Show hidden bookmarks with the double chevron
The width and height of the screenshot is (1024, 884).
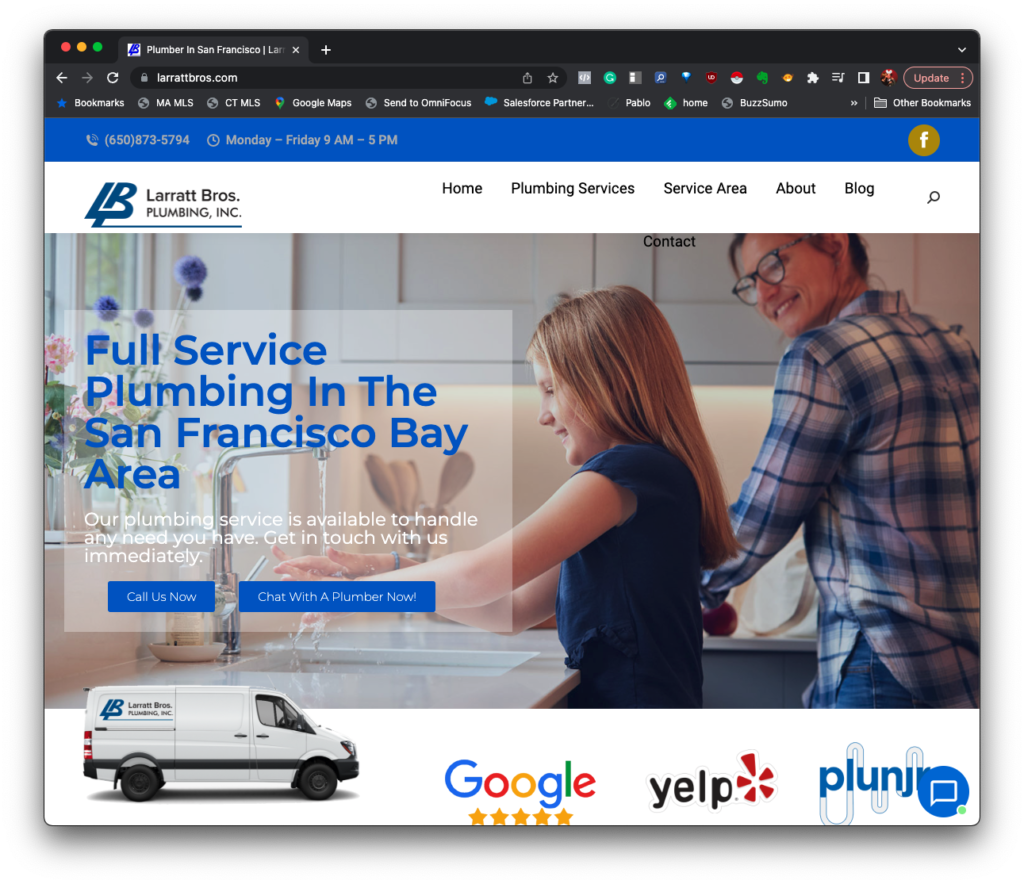[853, 103]
